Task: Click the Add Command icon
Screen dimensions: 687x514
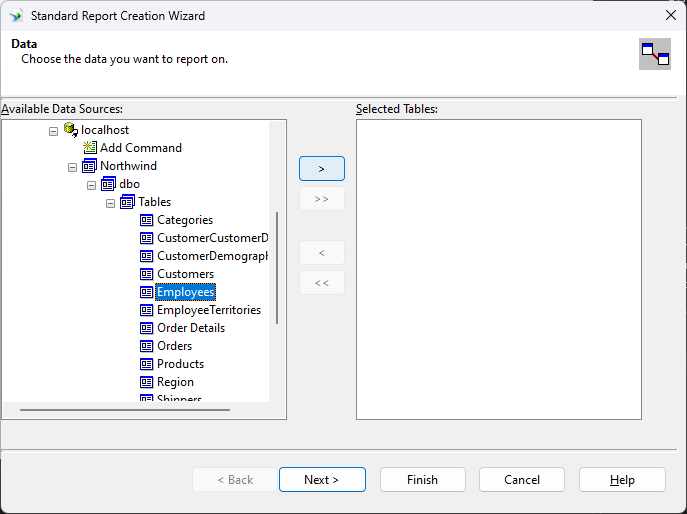Action: coord(90,148)
